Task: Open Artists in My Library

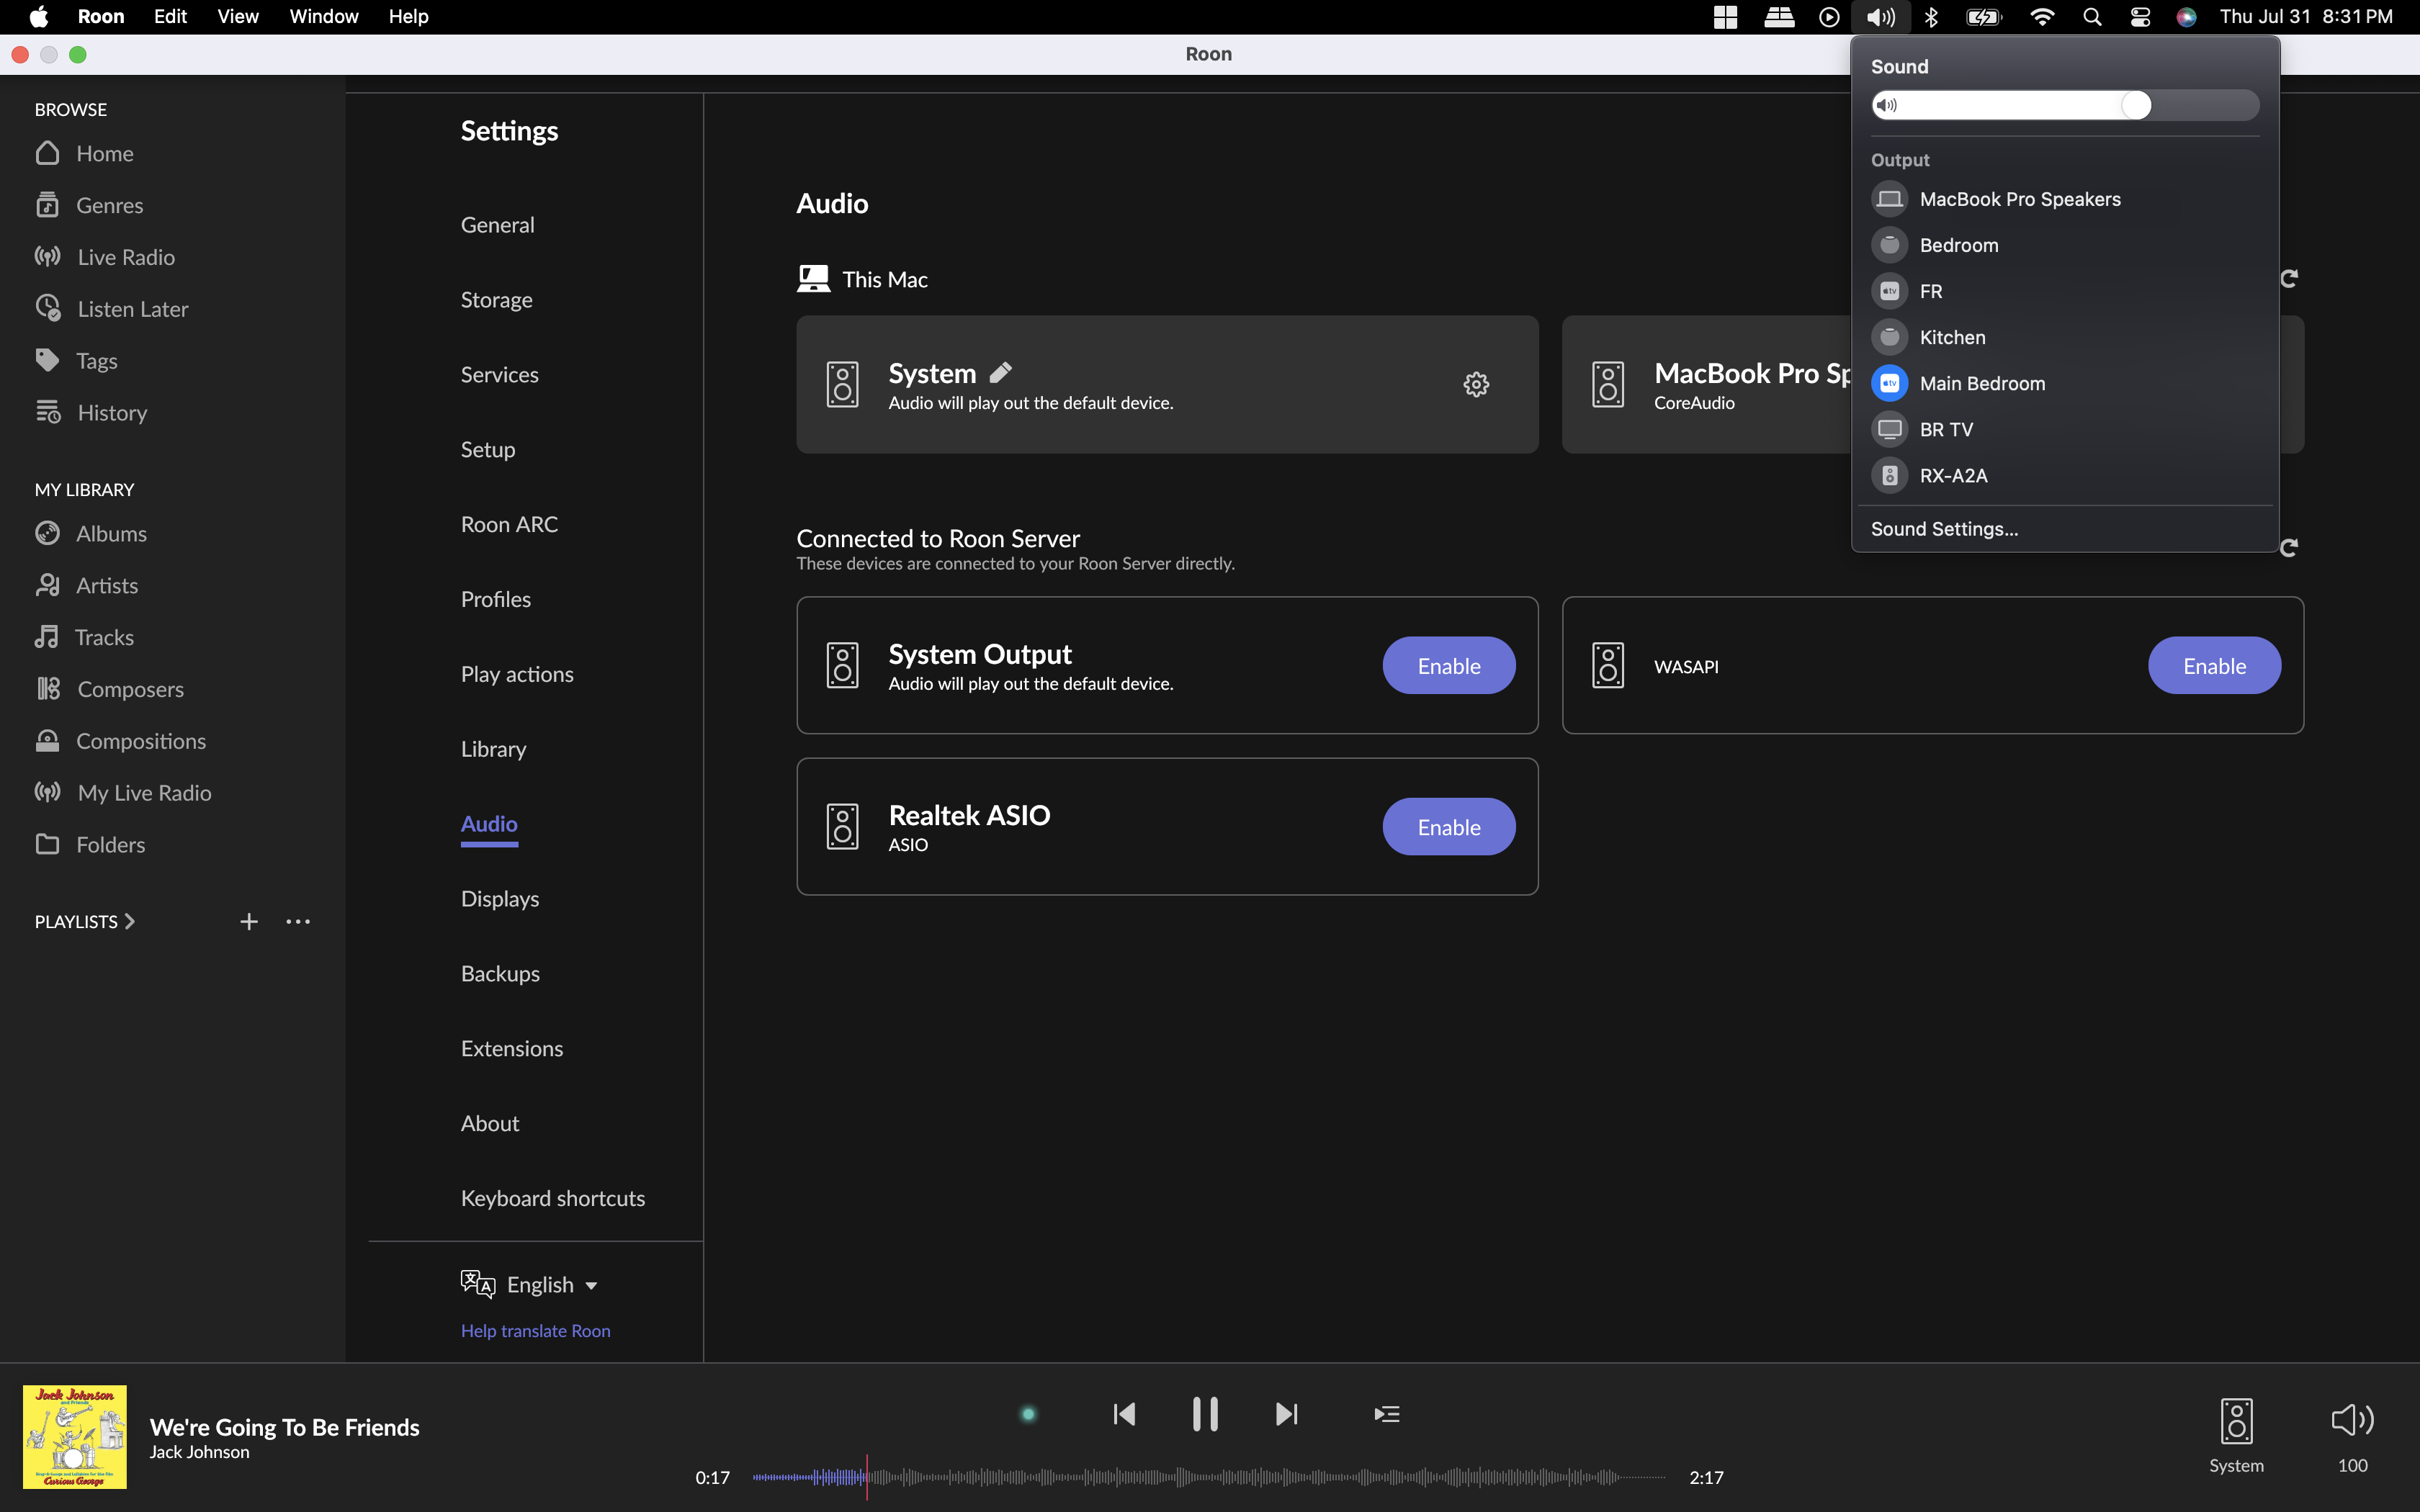Action: coord(86,585)
